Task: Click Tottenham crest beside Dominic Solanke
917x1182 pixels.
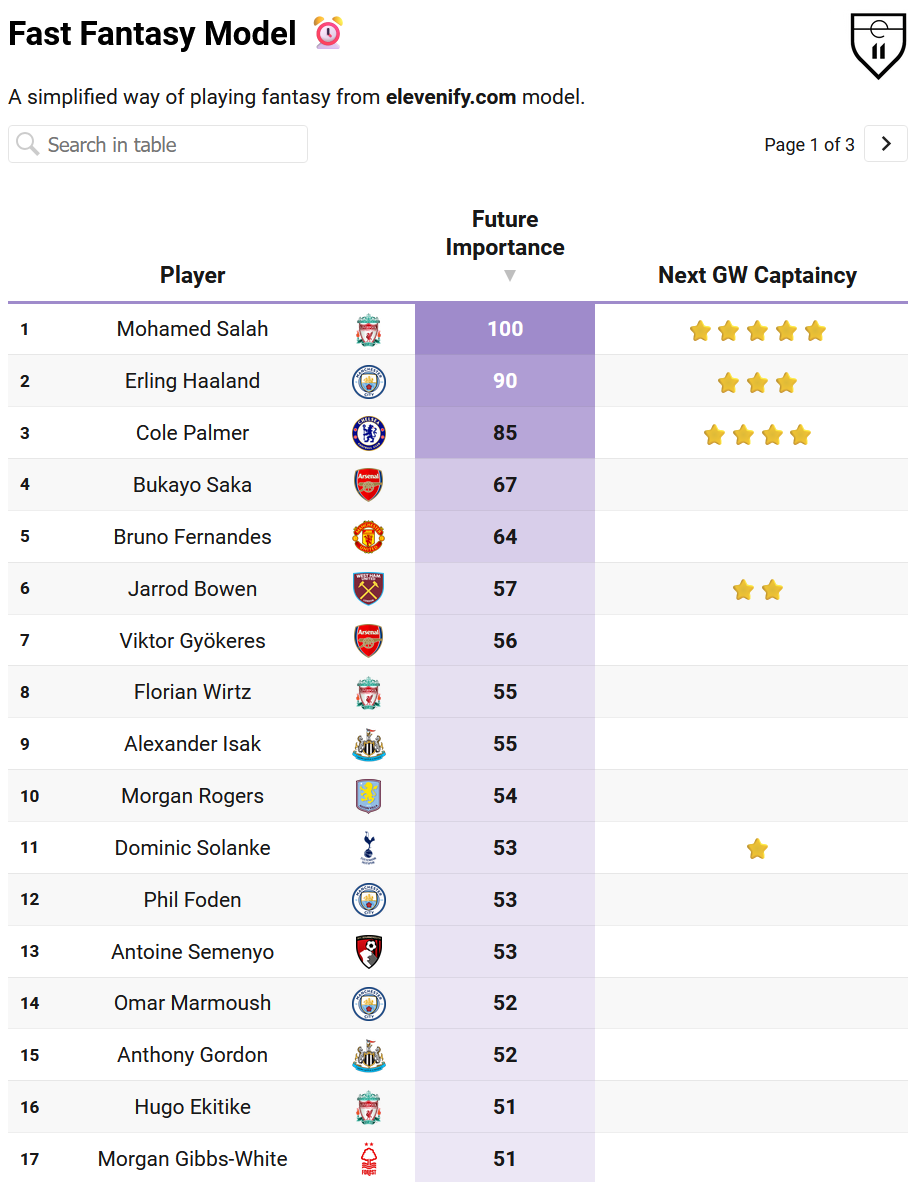Action: point(369,848)
